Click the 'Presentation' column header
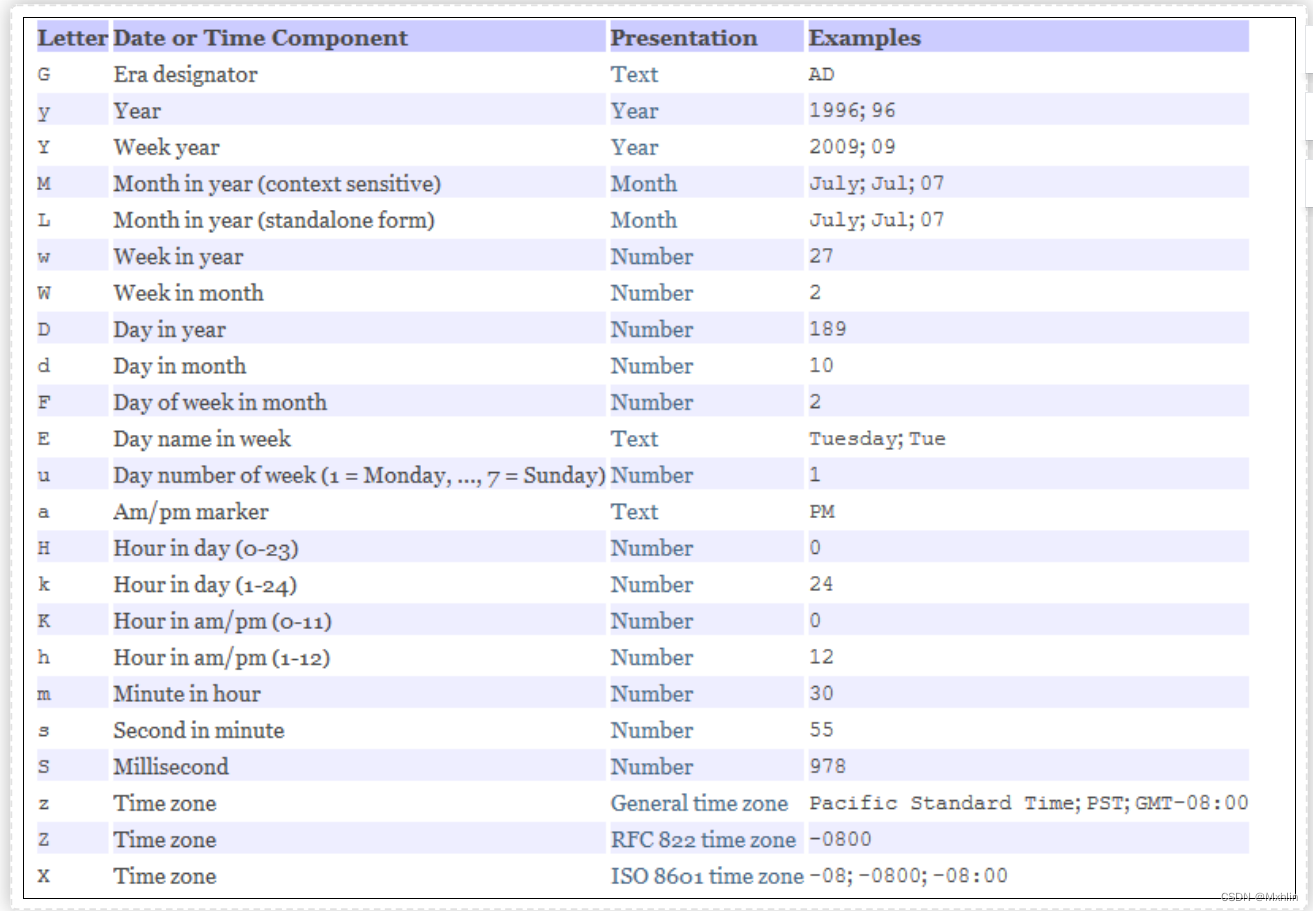 click(684, 38)
